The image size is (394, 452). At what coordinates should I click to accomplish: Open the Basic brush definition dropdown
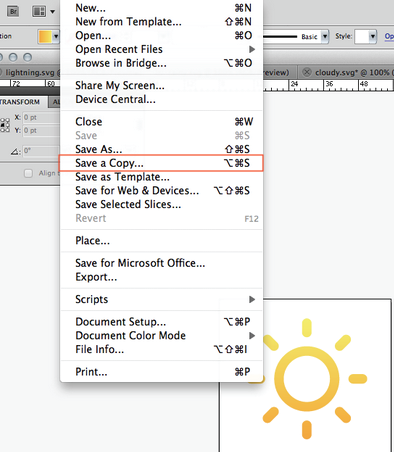(x=325, y=36)
